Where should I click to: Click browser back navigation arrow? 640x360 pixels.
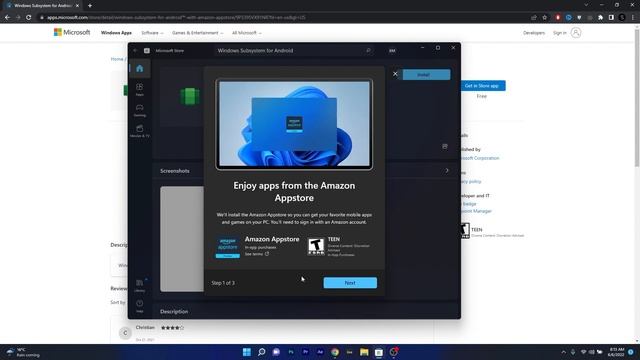(7, 18)
